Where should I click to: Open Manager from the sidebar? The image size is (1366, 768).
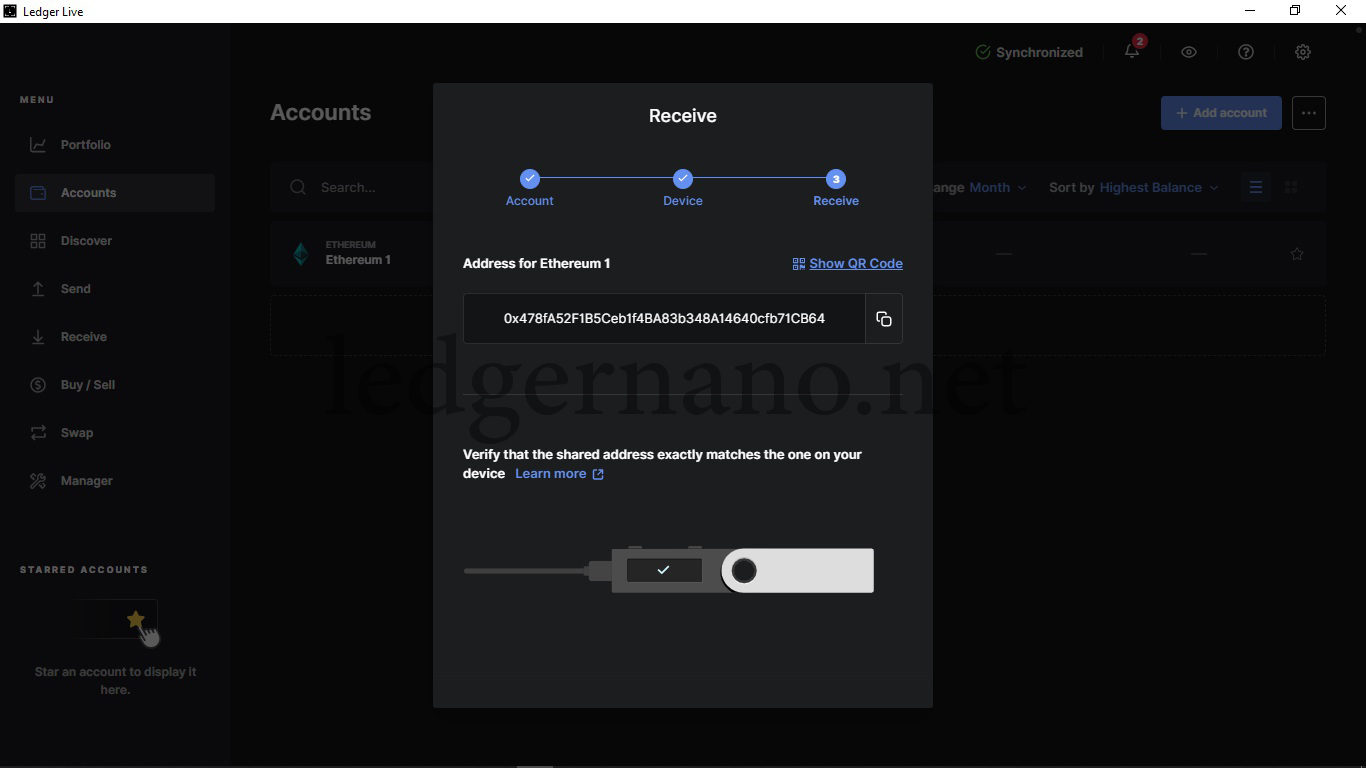[x=115, y=481]
